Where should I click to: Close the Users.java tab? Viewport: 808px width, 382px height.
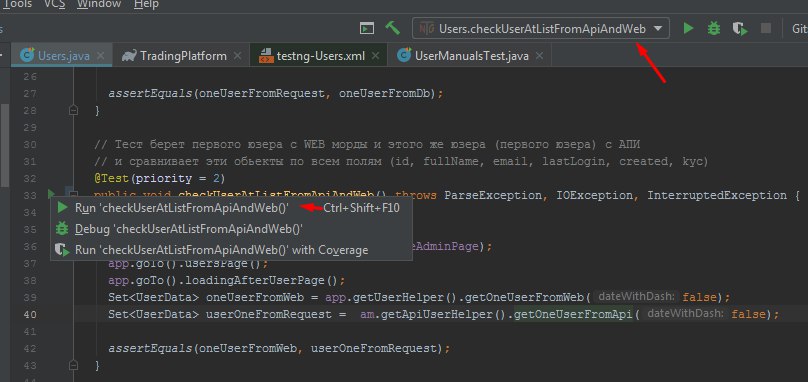[x=100, y=56]
